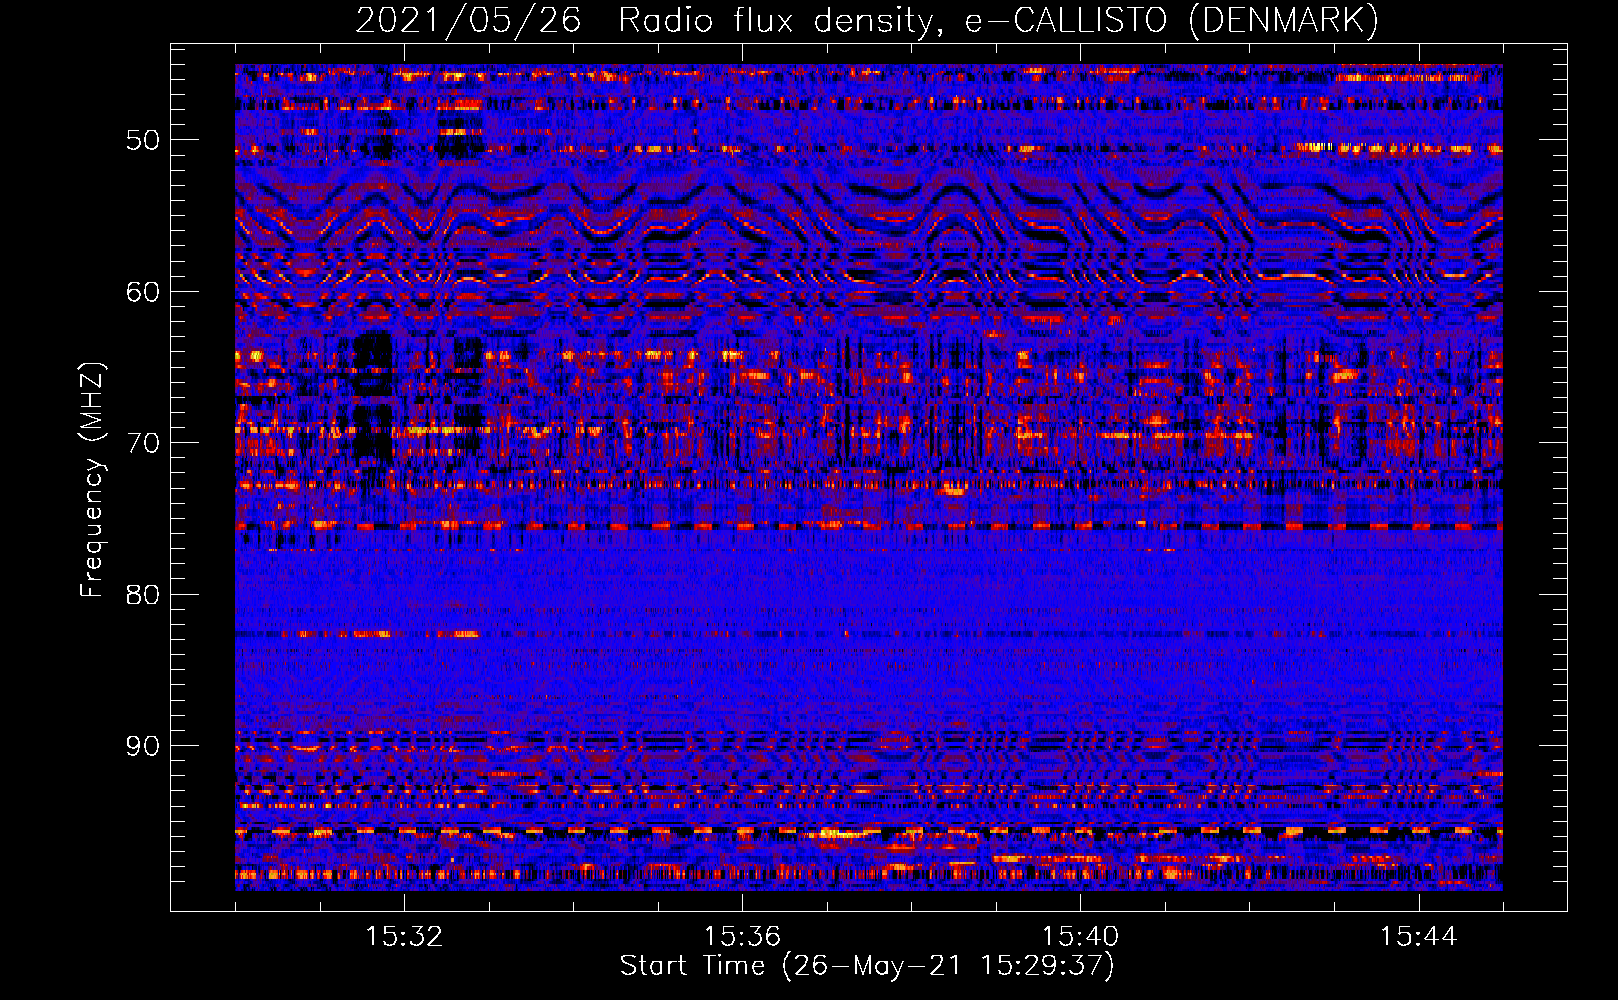Click the "Frequency (MHZ)" axis label
The height and width of the screenshot is (1000, 1618).
click(x=91, y=480)
